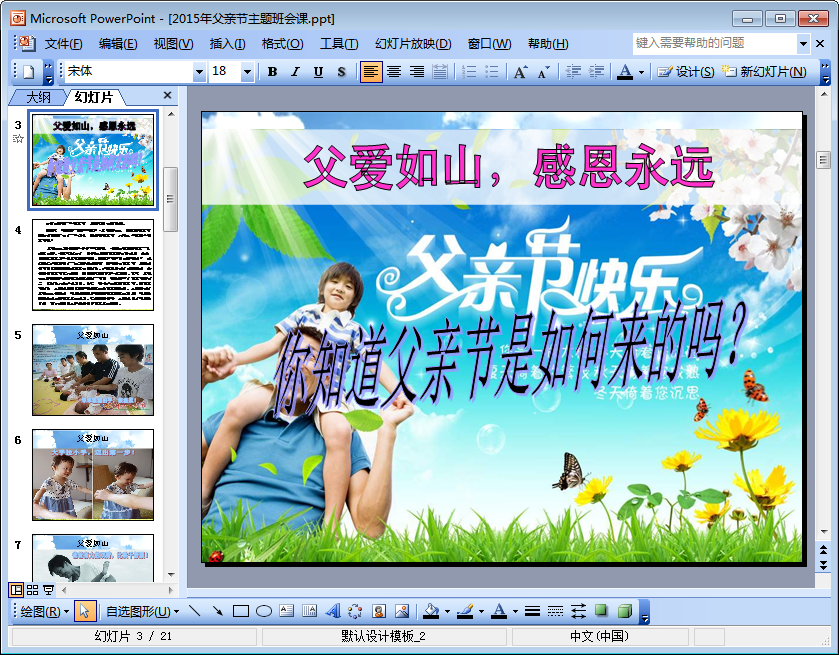Toggle Italic text formatting
Viewport: 839px width, 655px height.
[x=295, y=72]
